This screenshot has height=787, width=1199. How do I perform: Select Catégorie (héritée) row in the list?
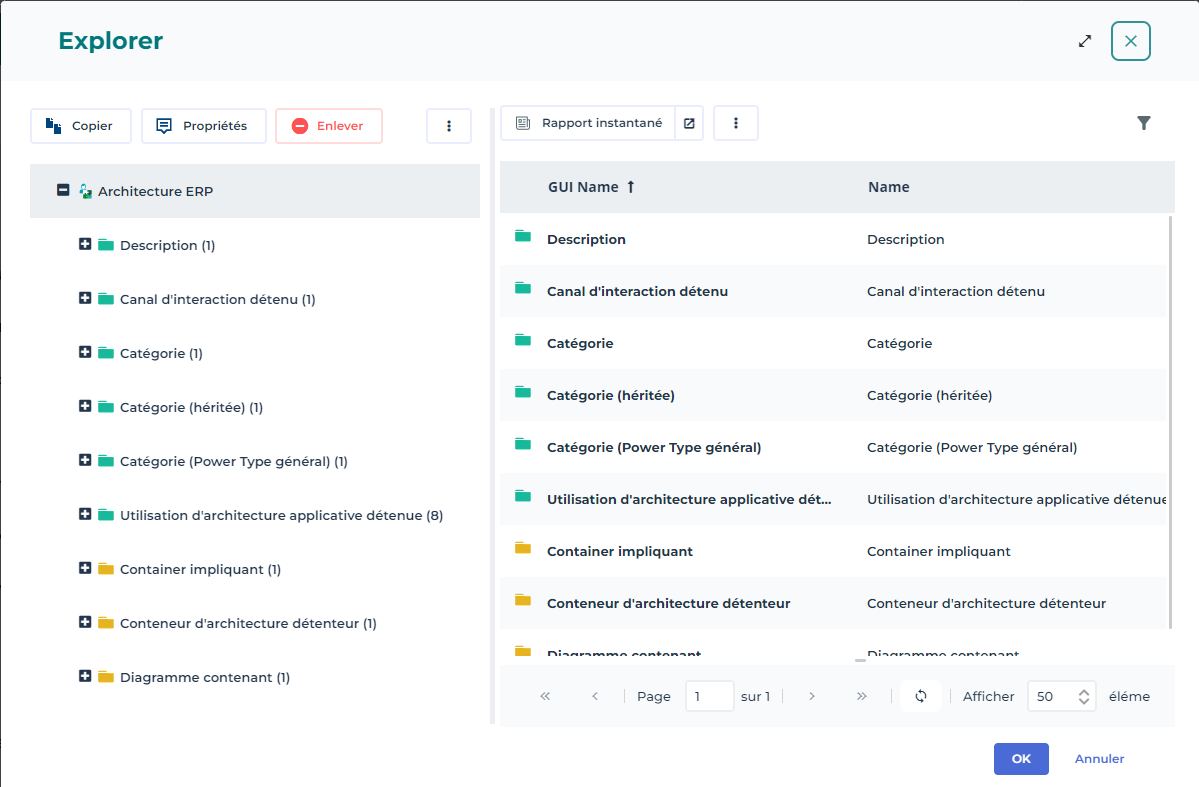point(610,395)
